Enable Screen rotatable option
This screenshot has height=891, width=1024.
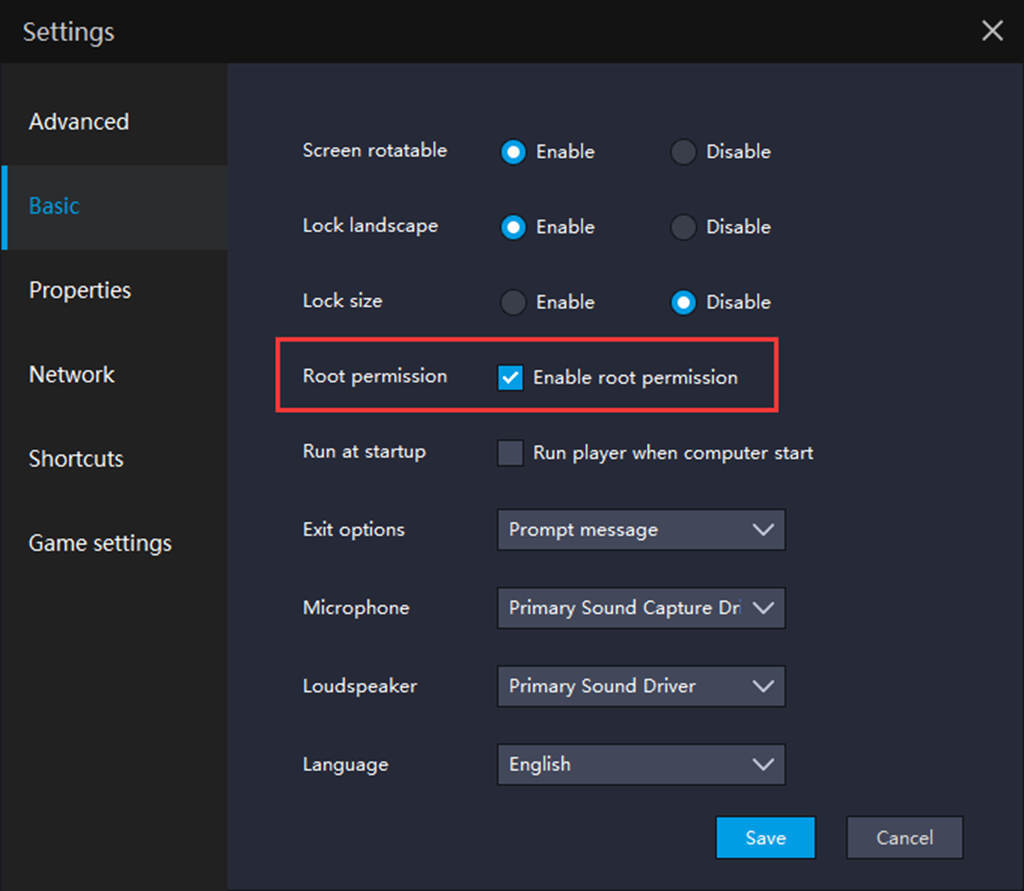pyautogui.click(x=513, y=152)
